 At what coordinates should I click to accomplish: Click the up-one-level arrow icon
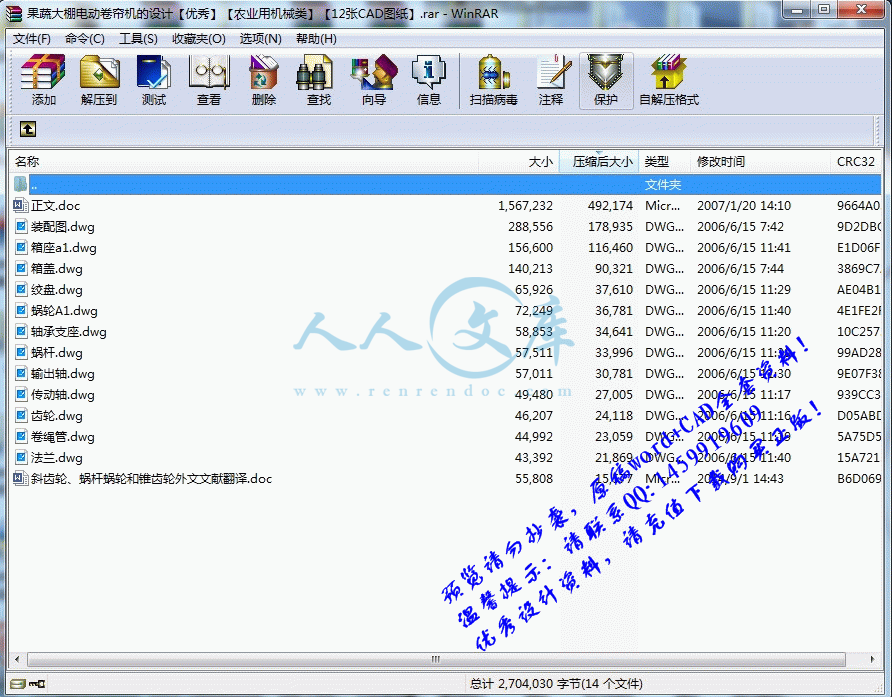pyautogui.click(x=28, y=129)
